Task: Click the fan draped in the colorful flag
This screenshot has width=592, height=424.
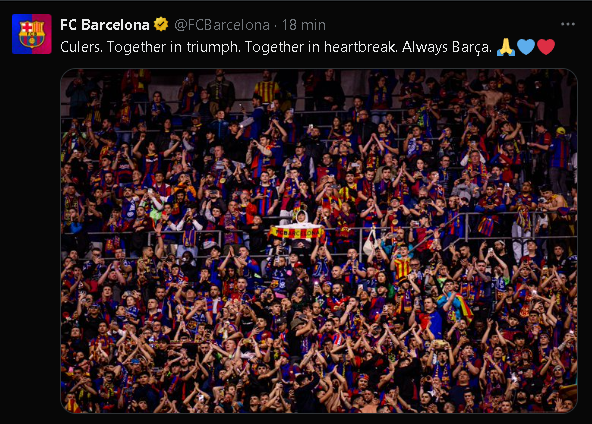Action: tap(458, 306)
